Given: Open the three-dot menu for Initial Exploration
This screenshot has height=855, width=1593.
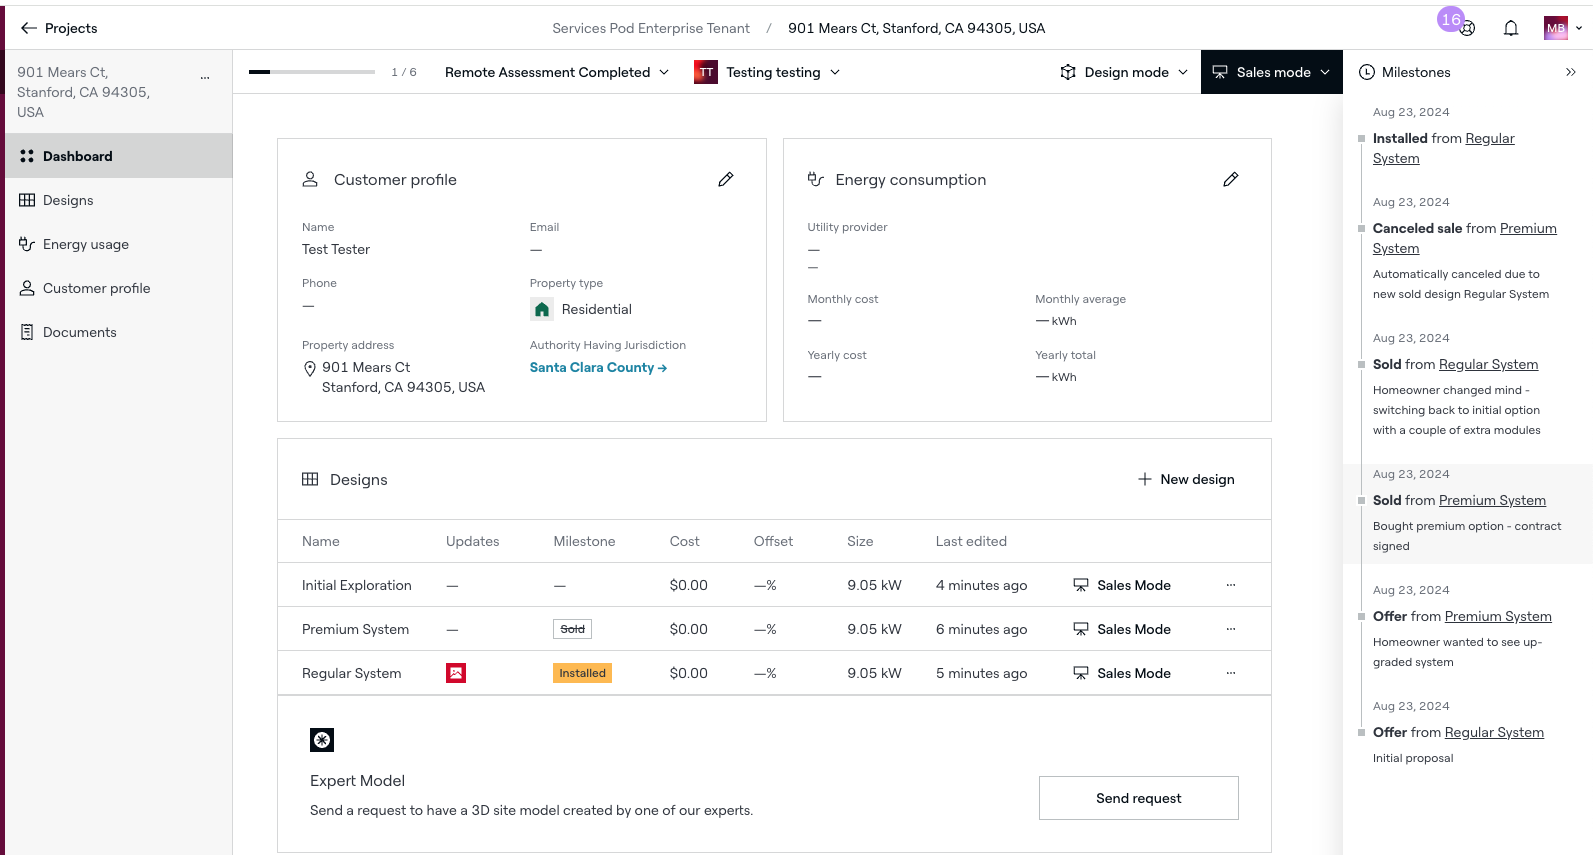Looking at the screenshot, I should click(x=1231, y=585).
